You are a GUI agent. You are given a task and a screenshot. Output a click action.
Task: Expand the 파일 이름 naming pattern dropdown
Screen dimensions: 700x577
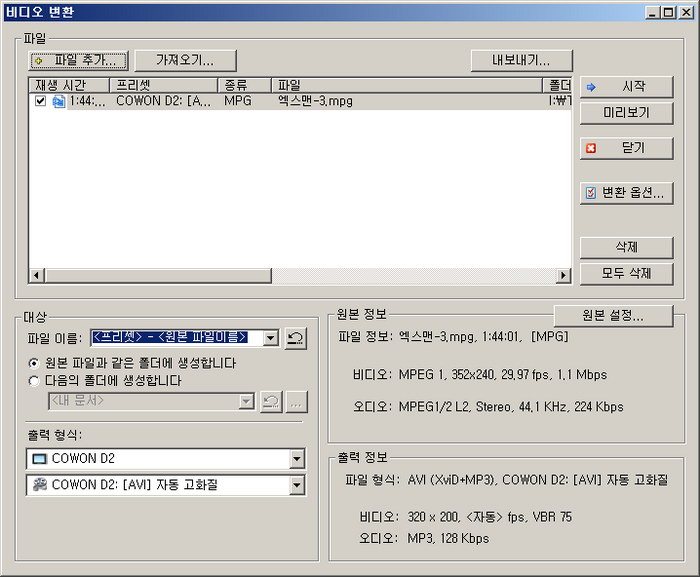270,338
